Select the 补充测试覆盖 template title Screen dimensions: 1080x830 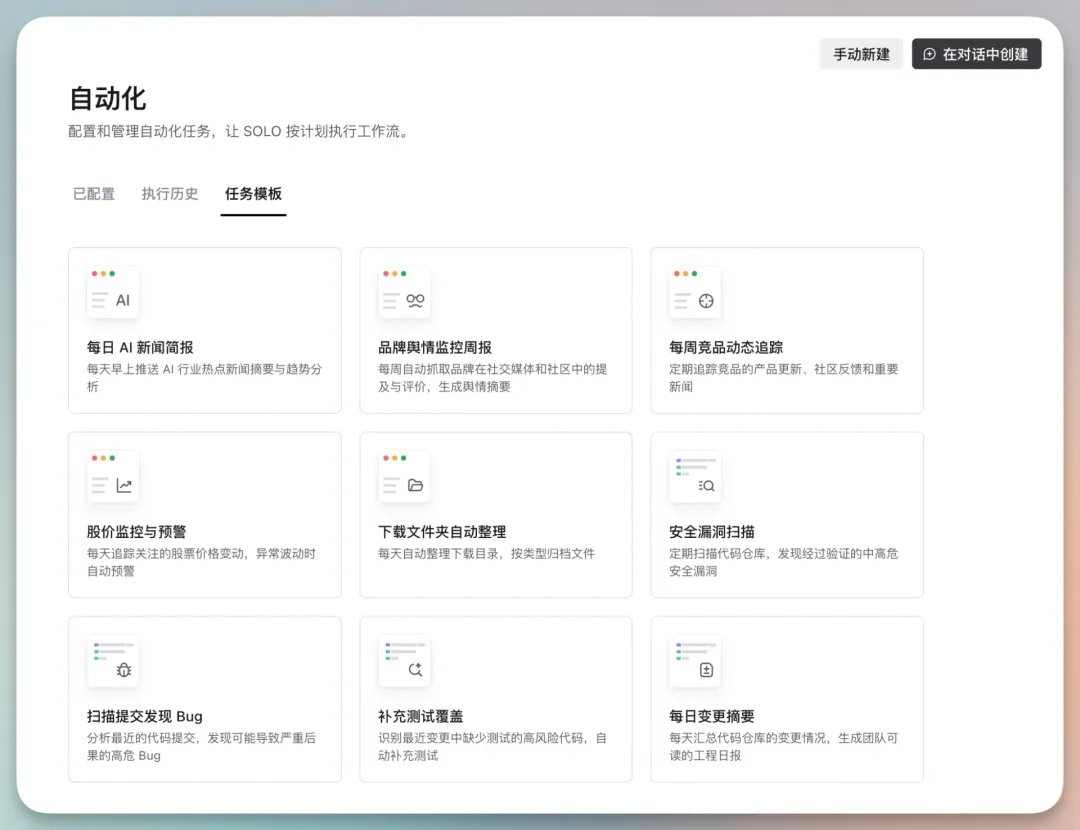click(420, 716)
